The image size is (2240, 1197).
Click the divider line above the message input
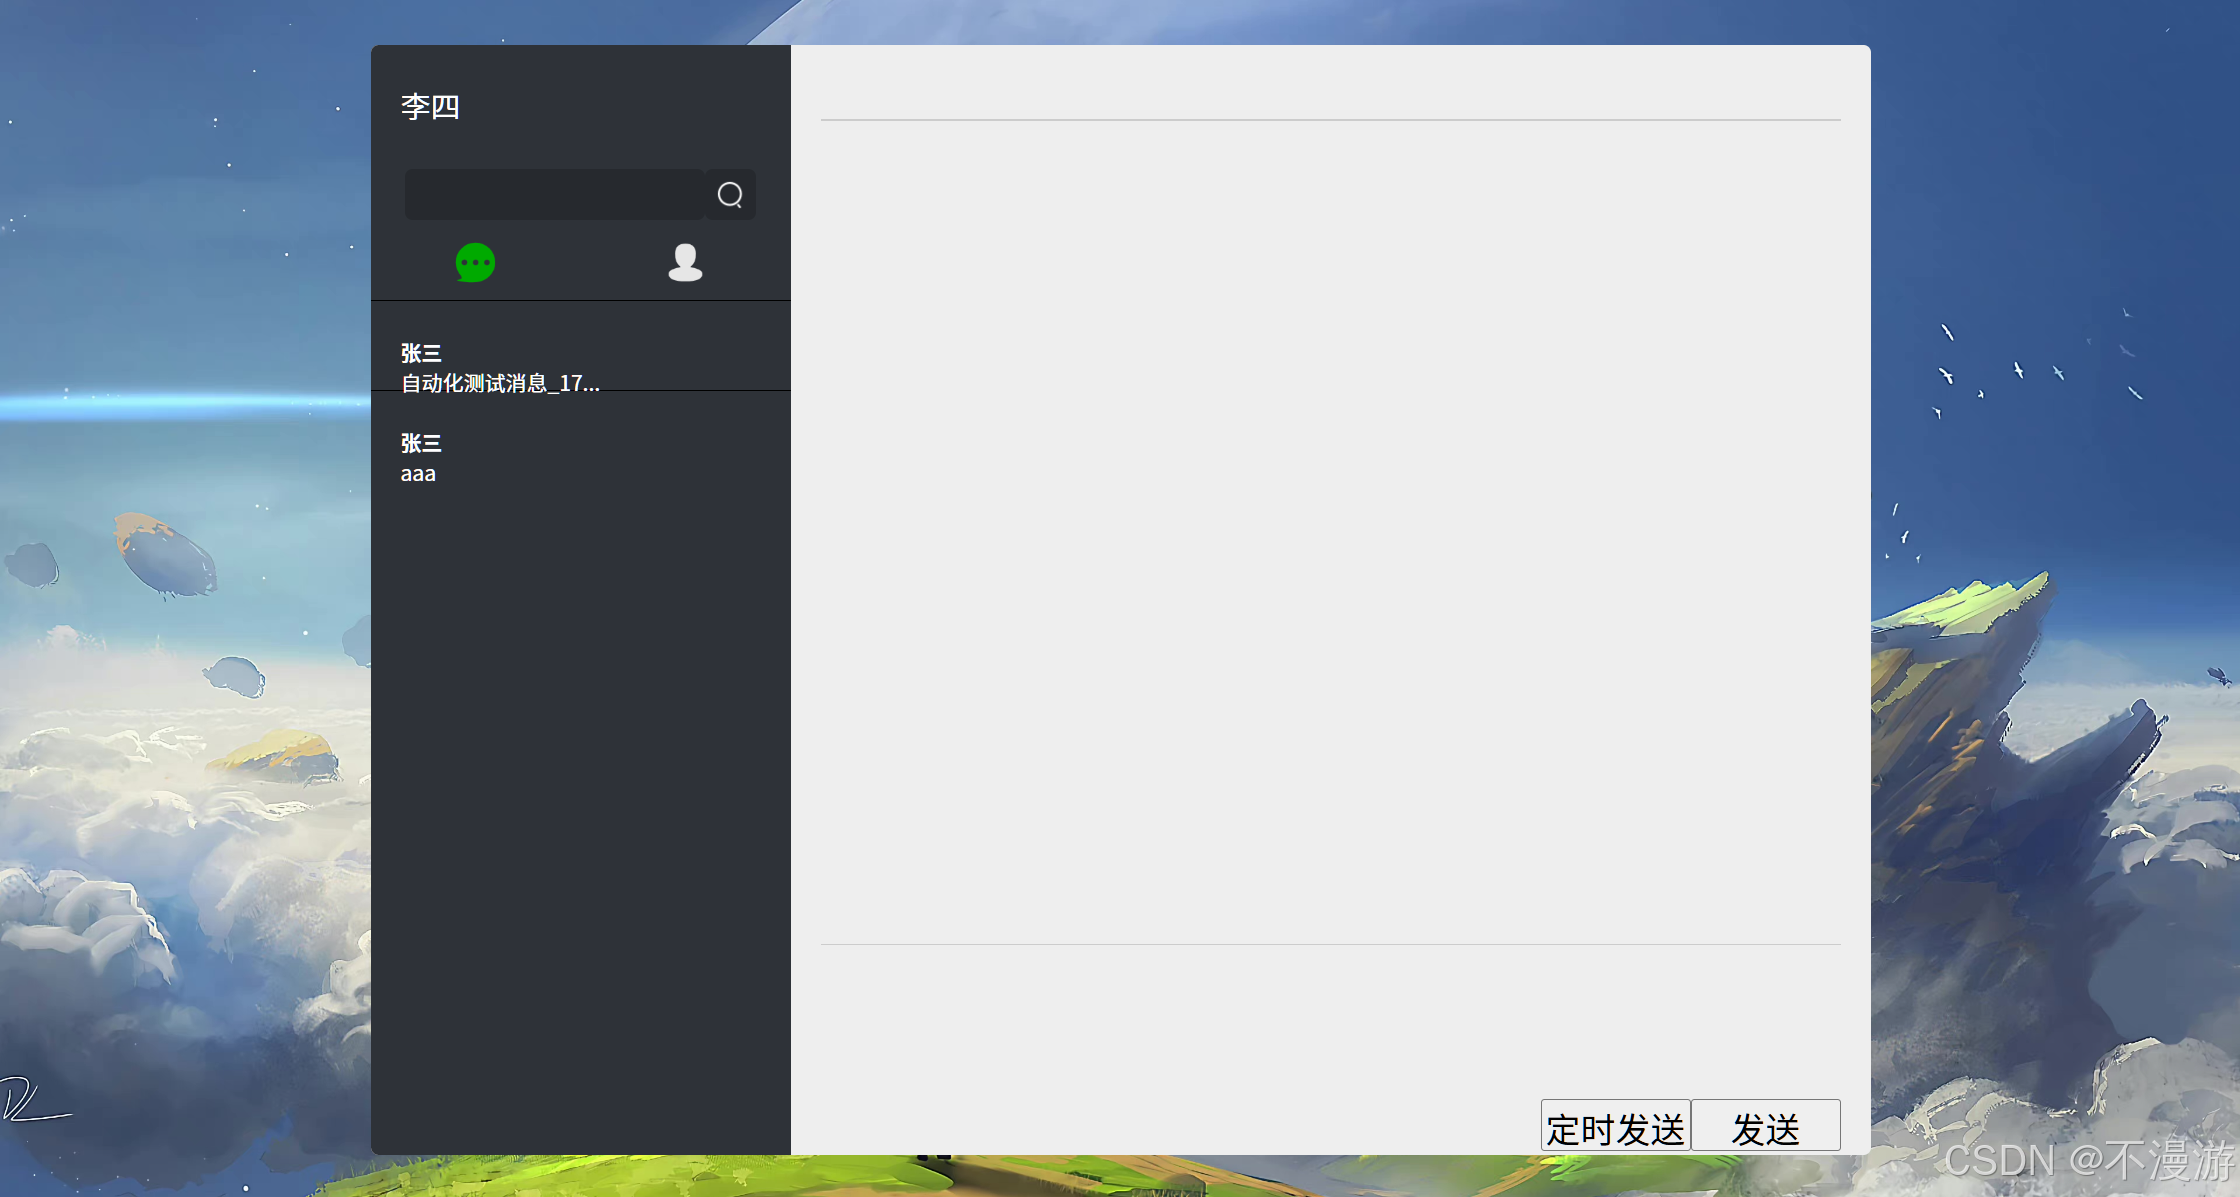1330,944
